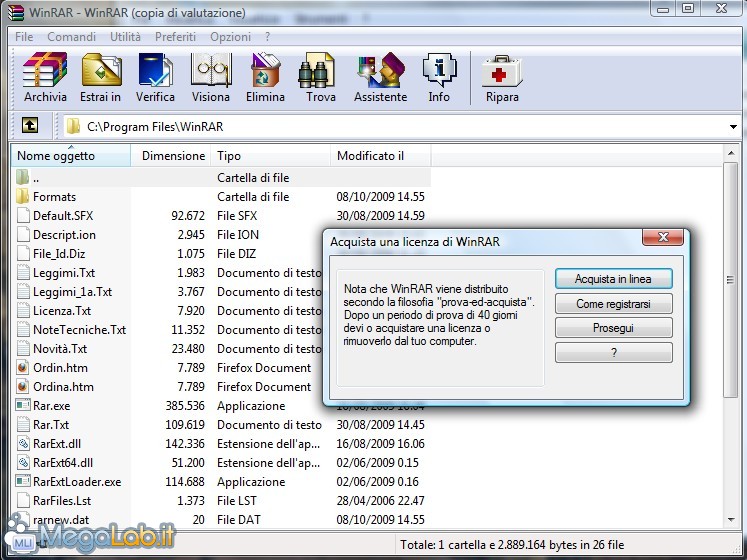Close the Acquista una licenza dialog

coord(663,237)
